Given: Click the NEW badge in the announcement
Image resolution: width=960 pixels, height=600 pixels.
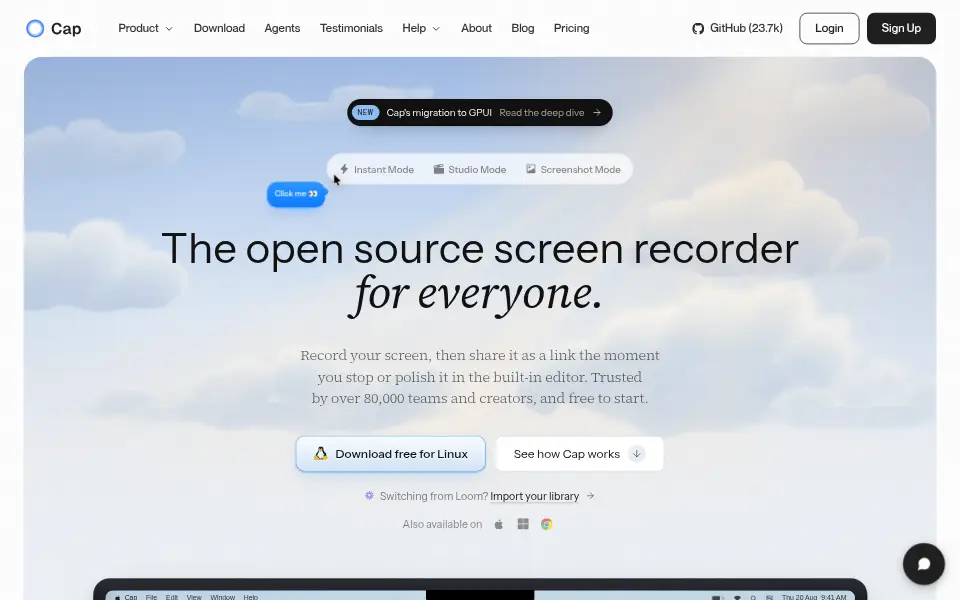Looking at the screenshot, I should click(x=365, y=113).
